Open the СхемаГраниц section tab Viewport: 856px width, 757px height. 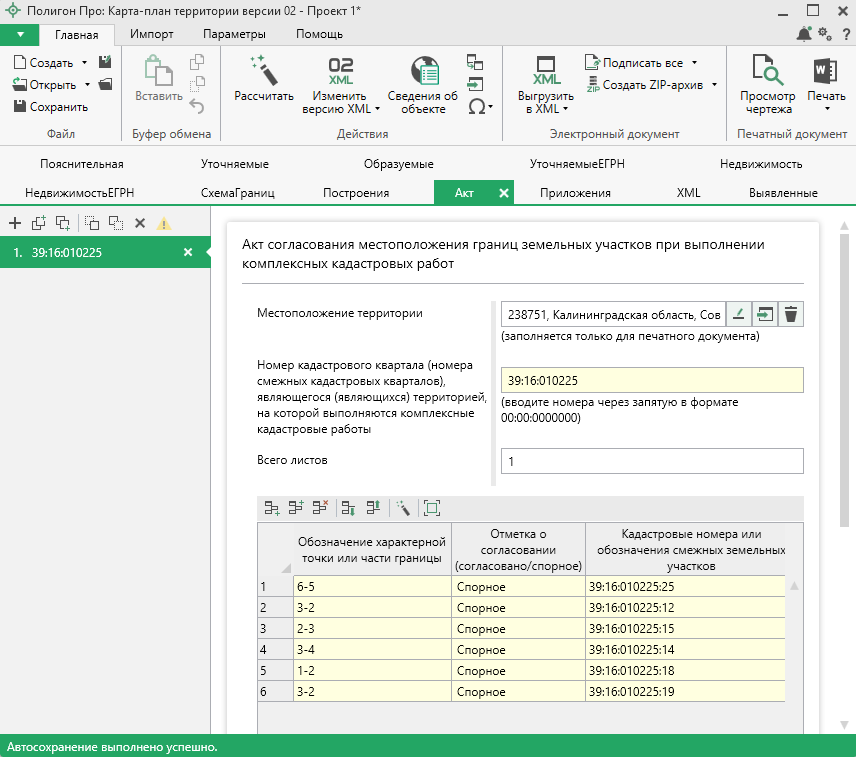point(237,193)
